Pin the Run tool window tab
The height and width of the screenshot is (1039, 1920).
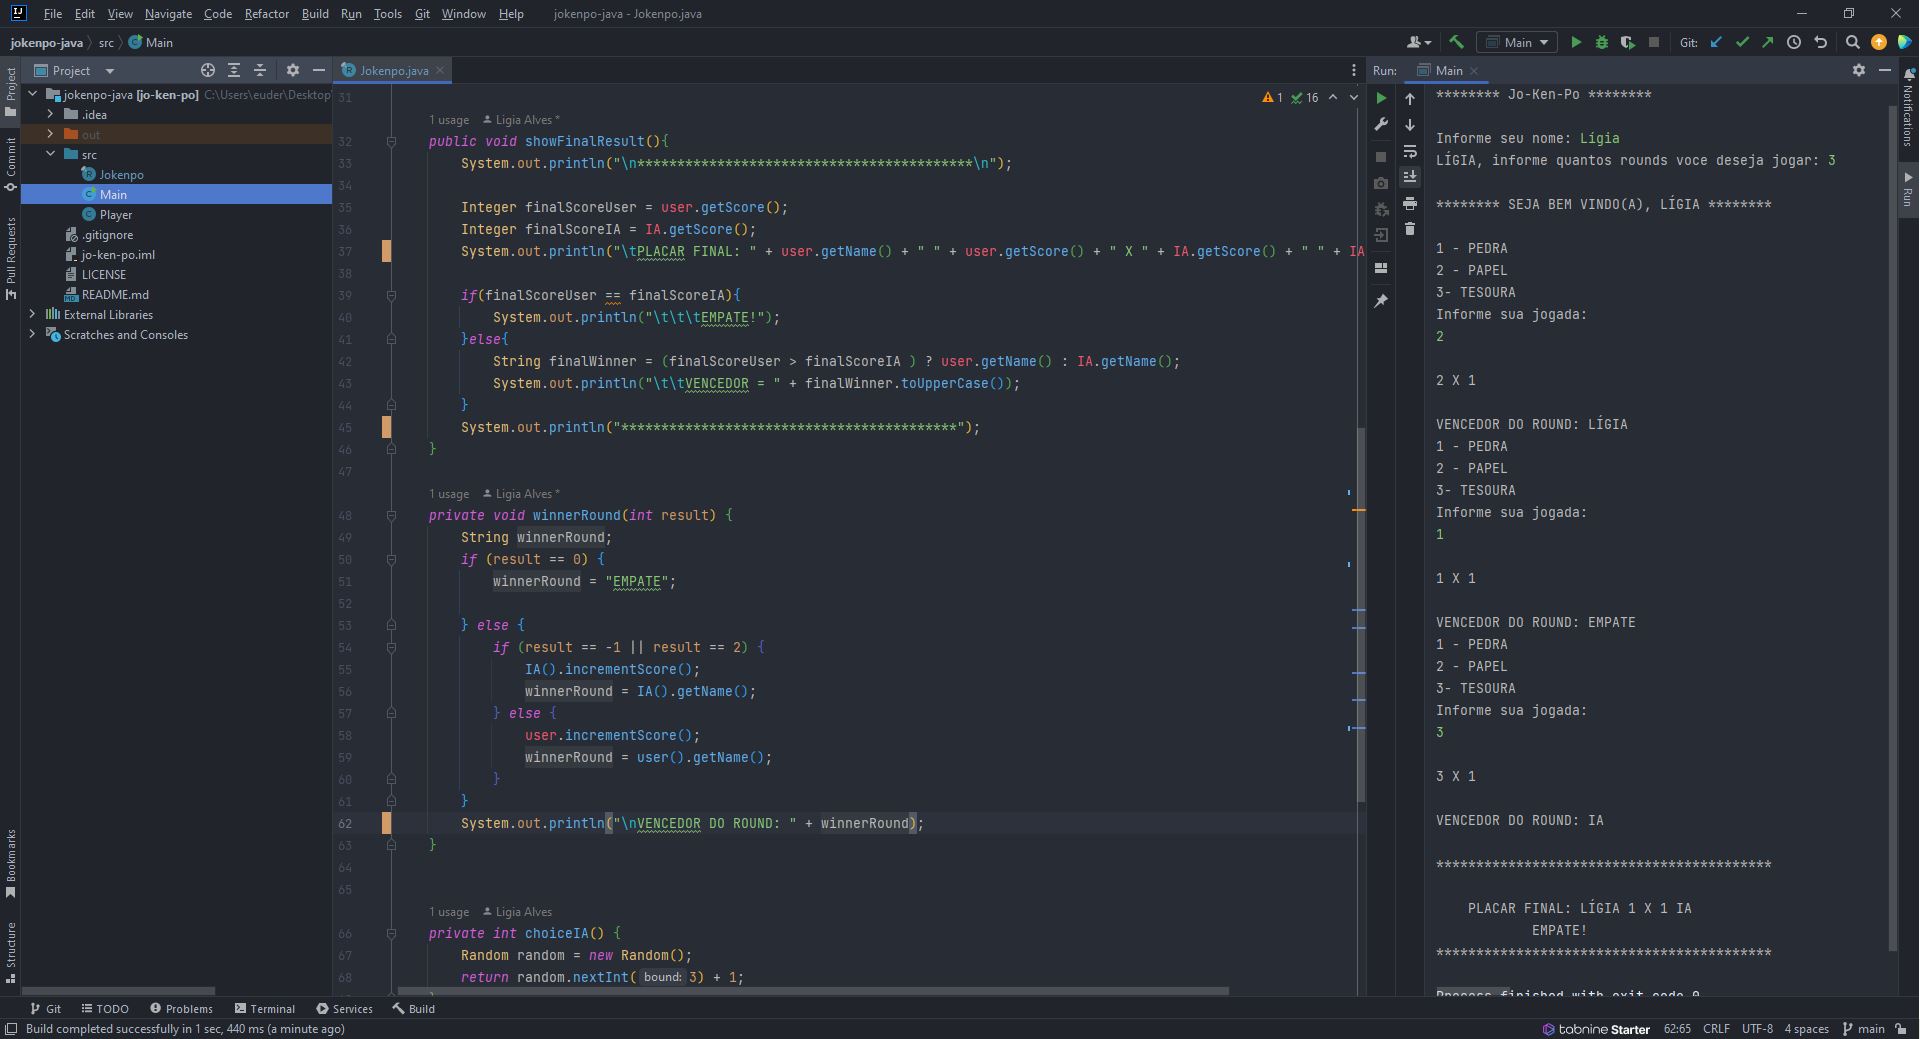click(1381, 300)
